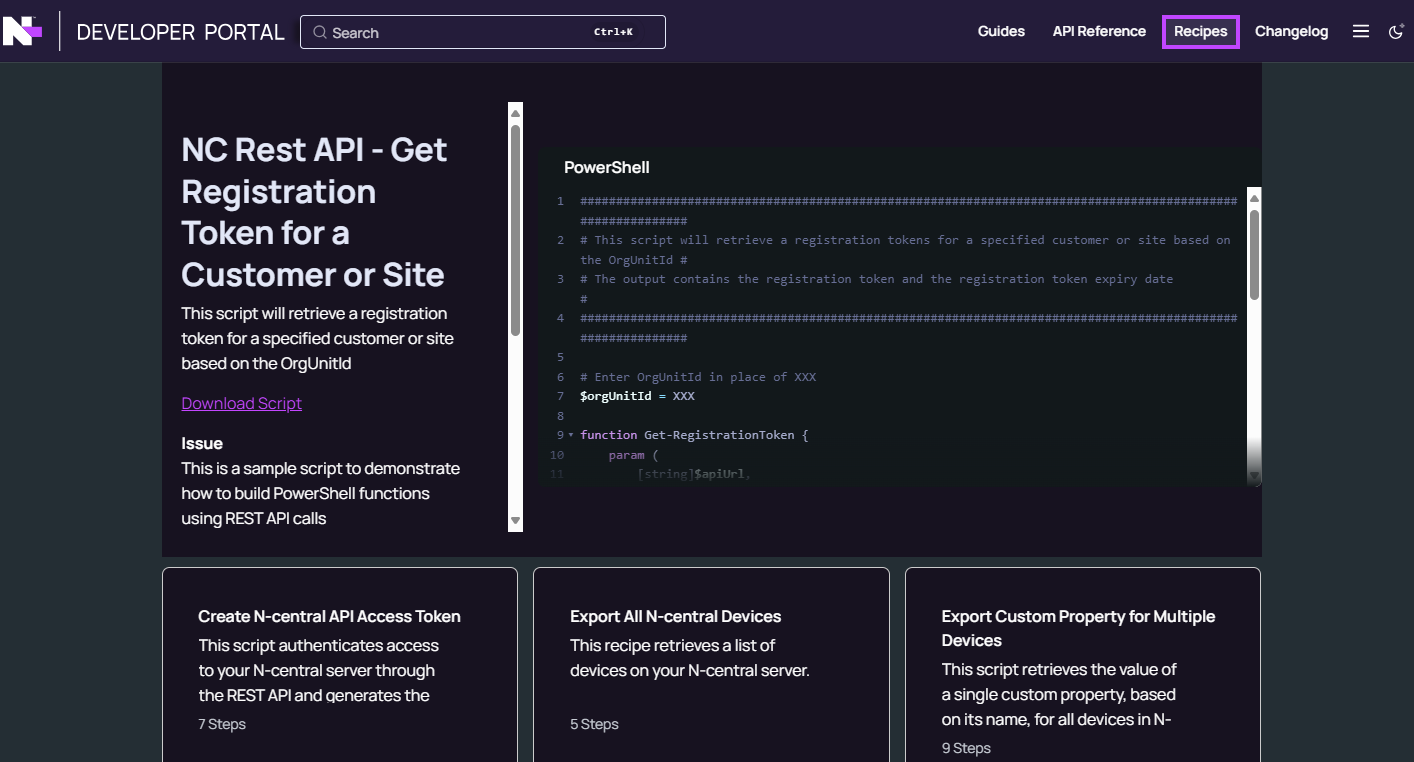Screen dimensions: 1414x762
Task: Click DEVELOPER PORTAL title link
Action: (180, 32)
